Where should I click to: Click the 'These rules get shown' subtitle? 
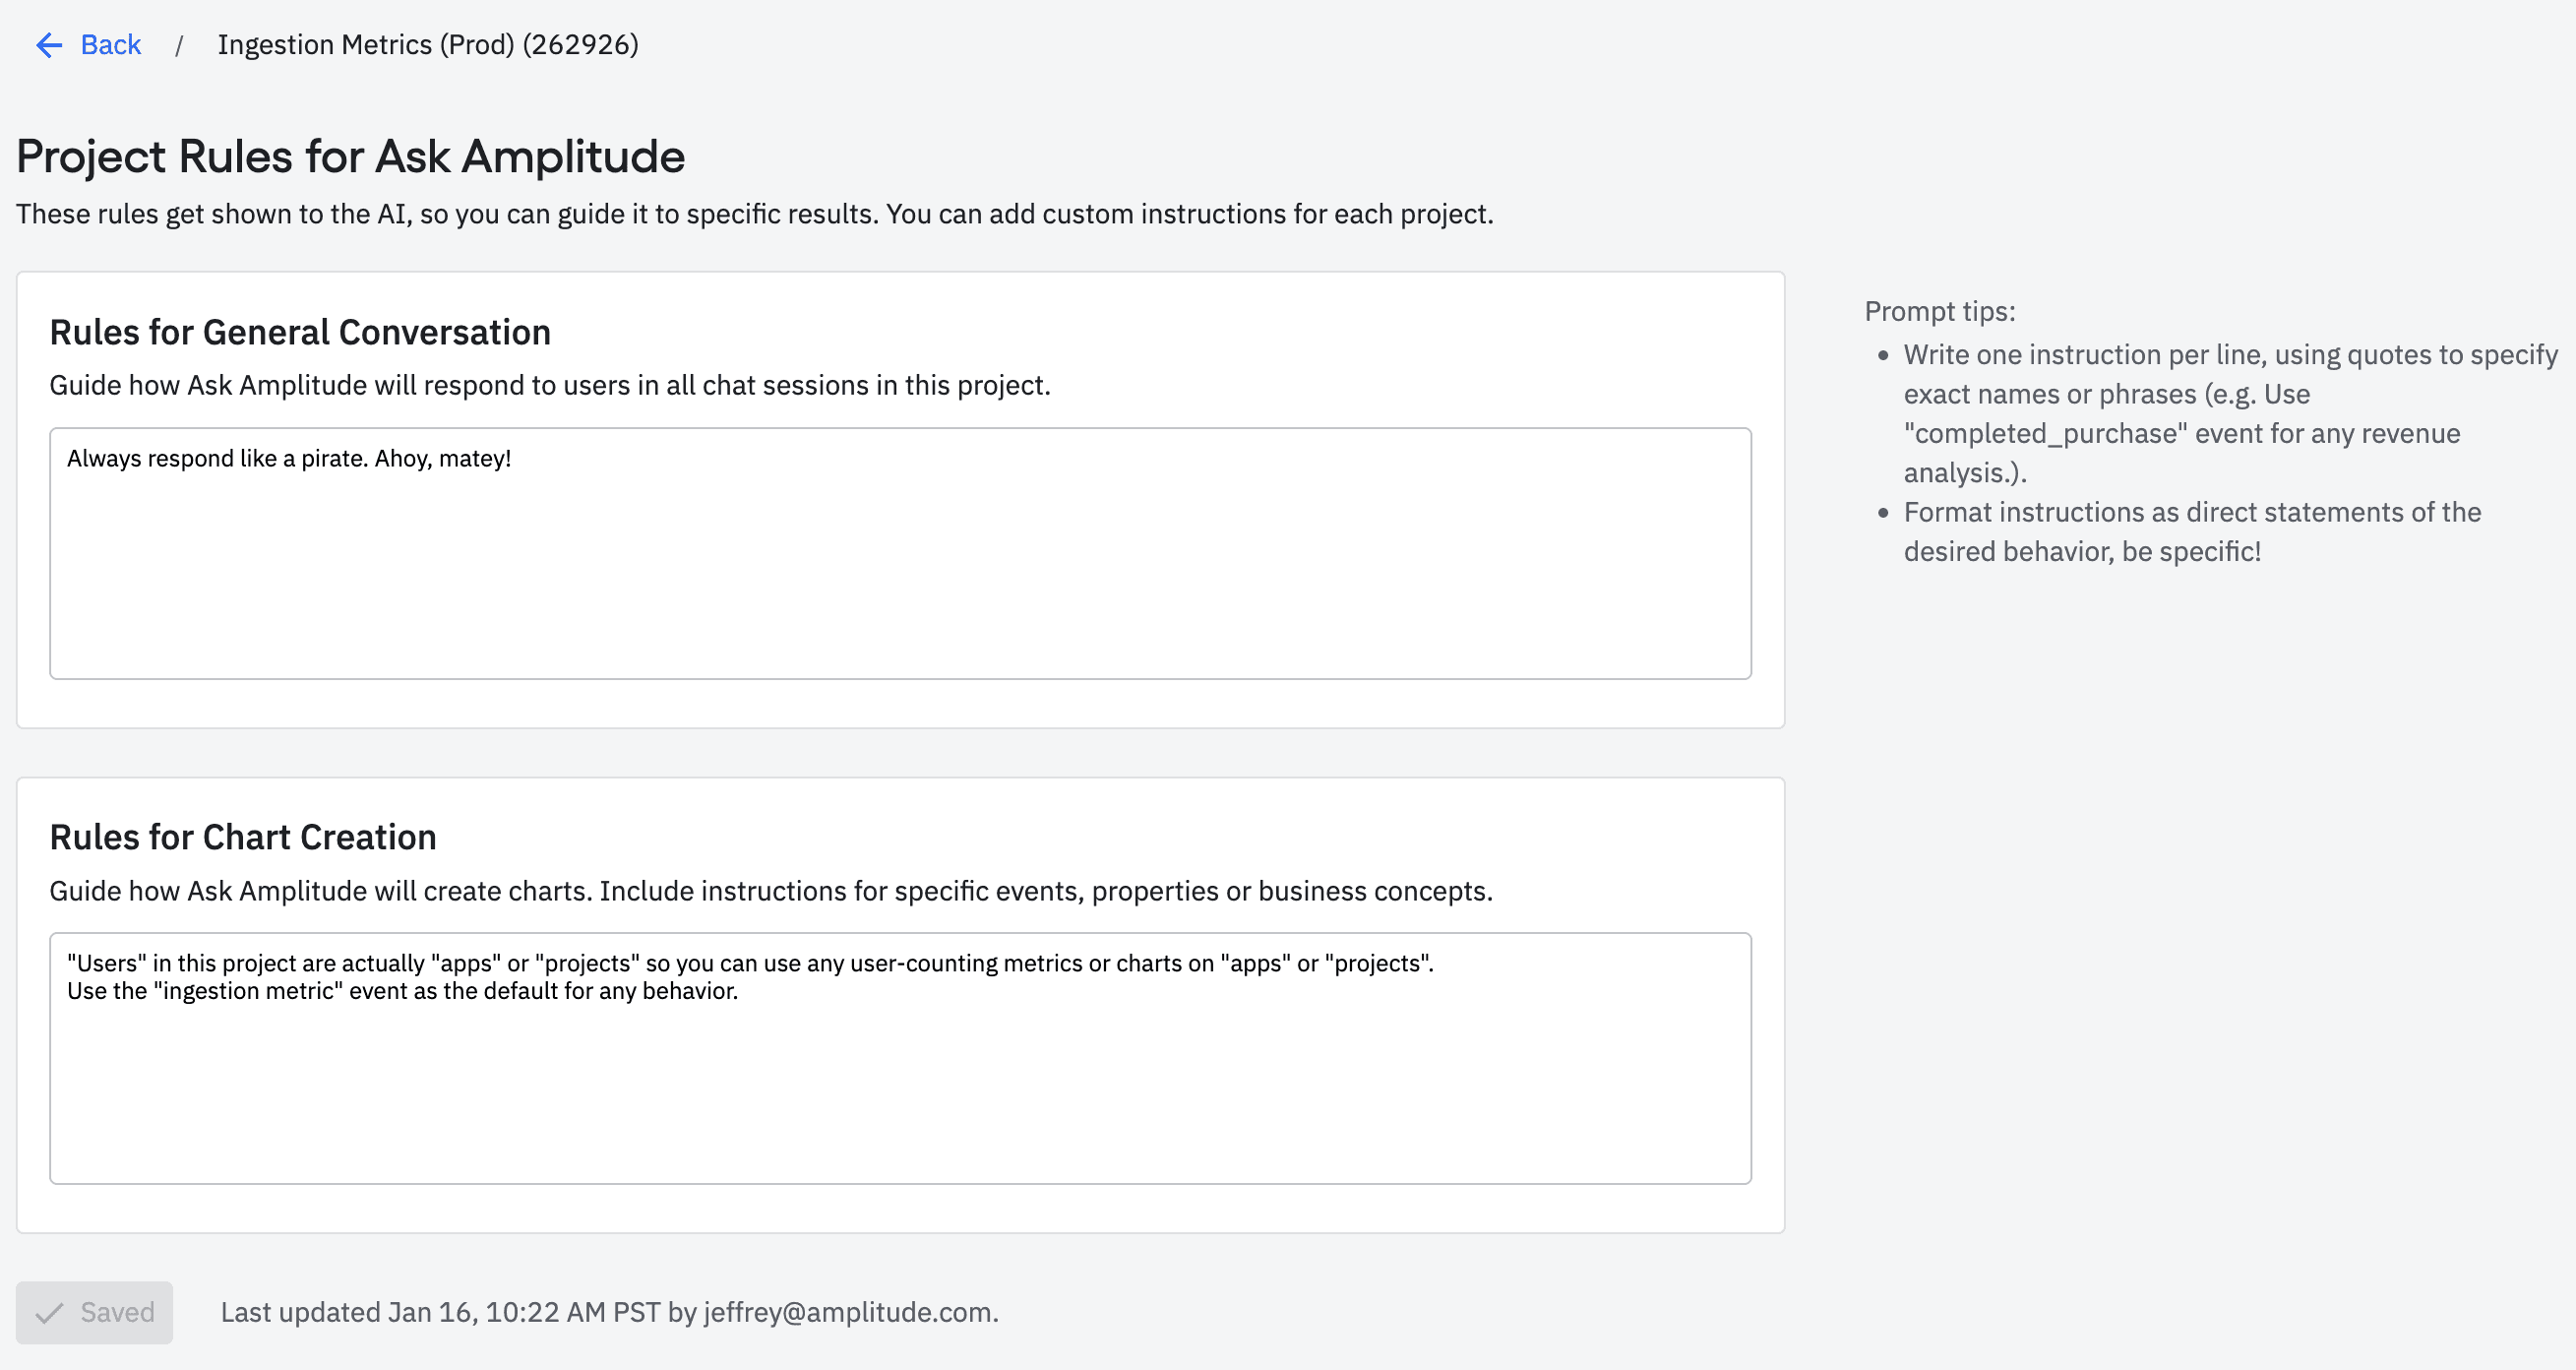(754, 214)
